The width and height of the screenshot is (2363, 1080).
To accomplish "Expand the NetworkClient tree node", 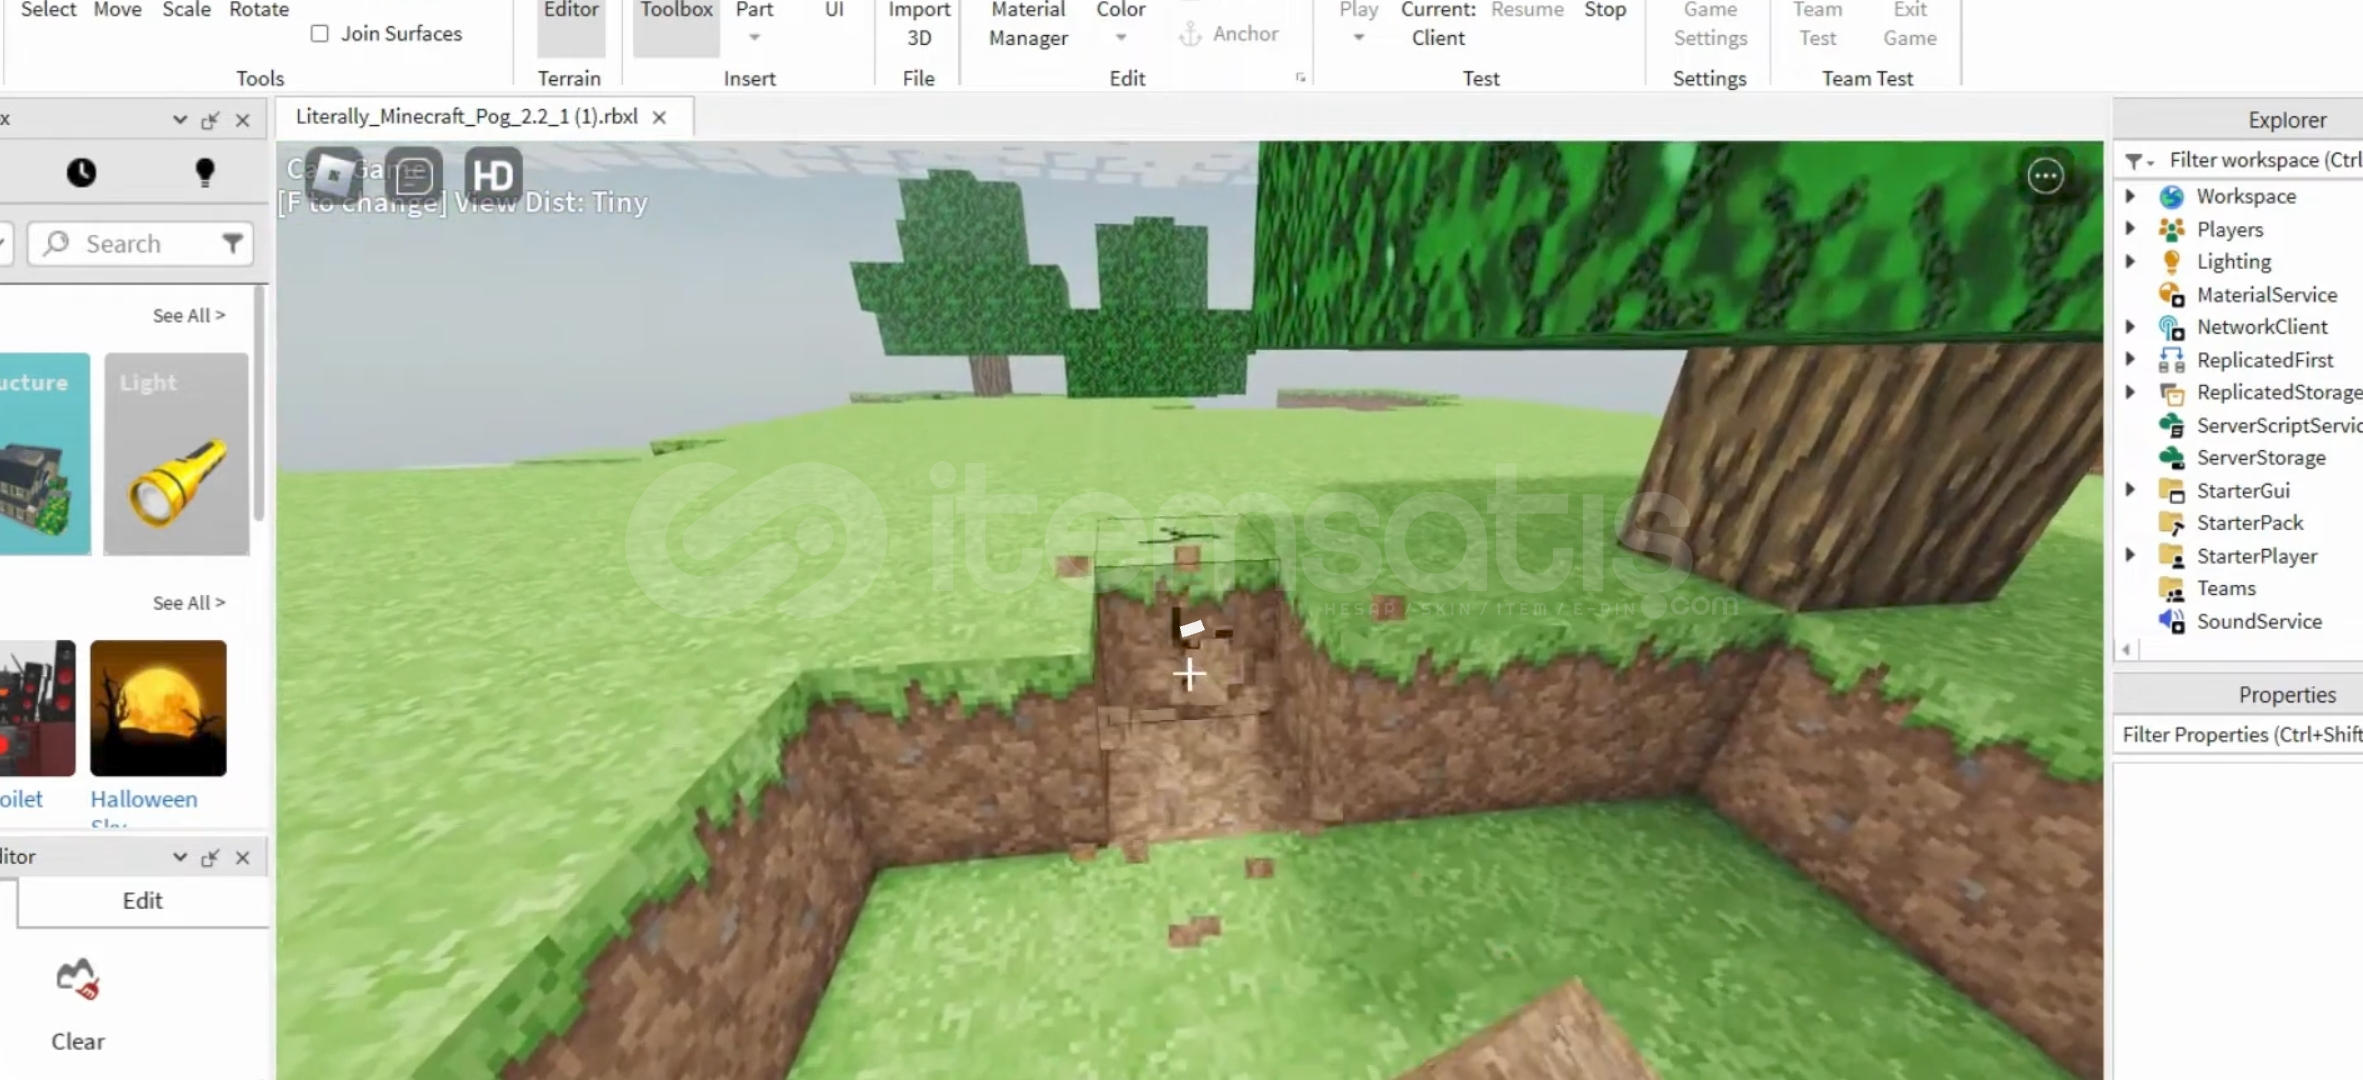I will point(2130,327).
